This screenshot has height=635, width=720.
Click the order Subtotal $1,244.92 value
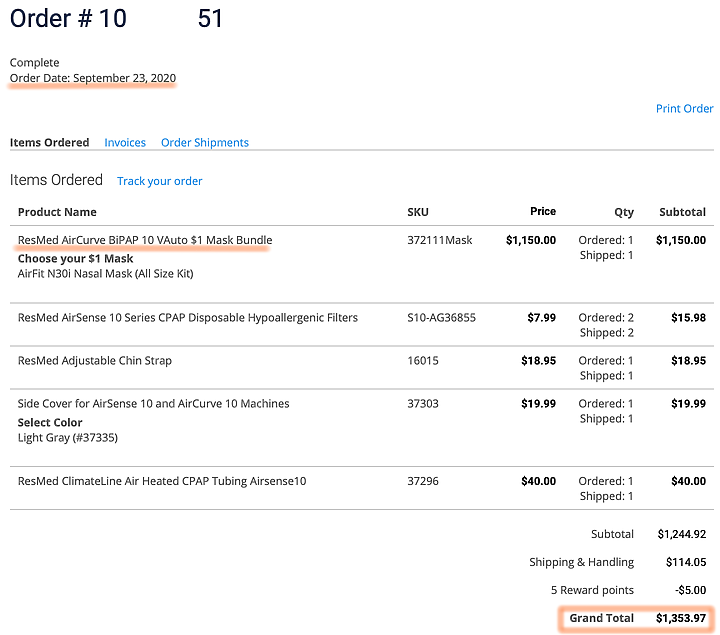[682, 534]
